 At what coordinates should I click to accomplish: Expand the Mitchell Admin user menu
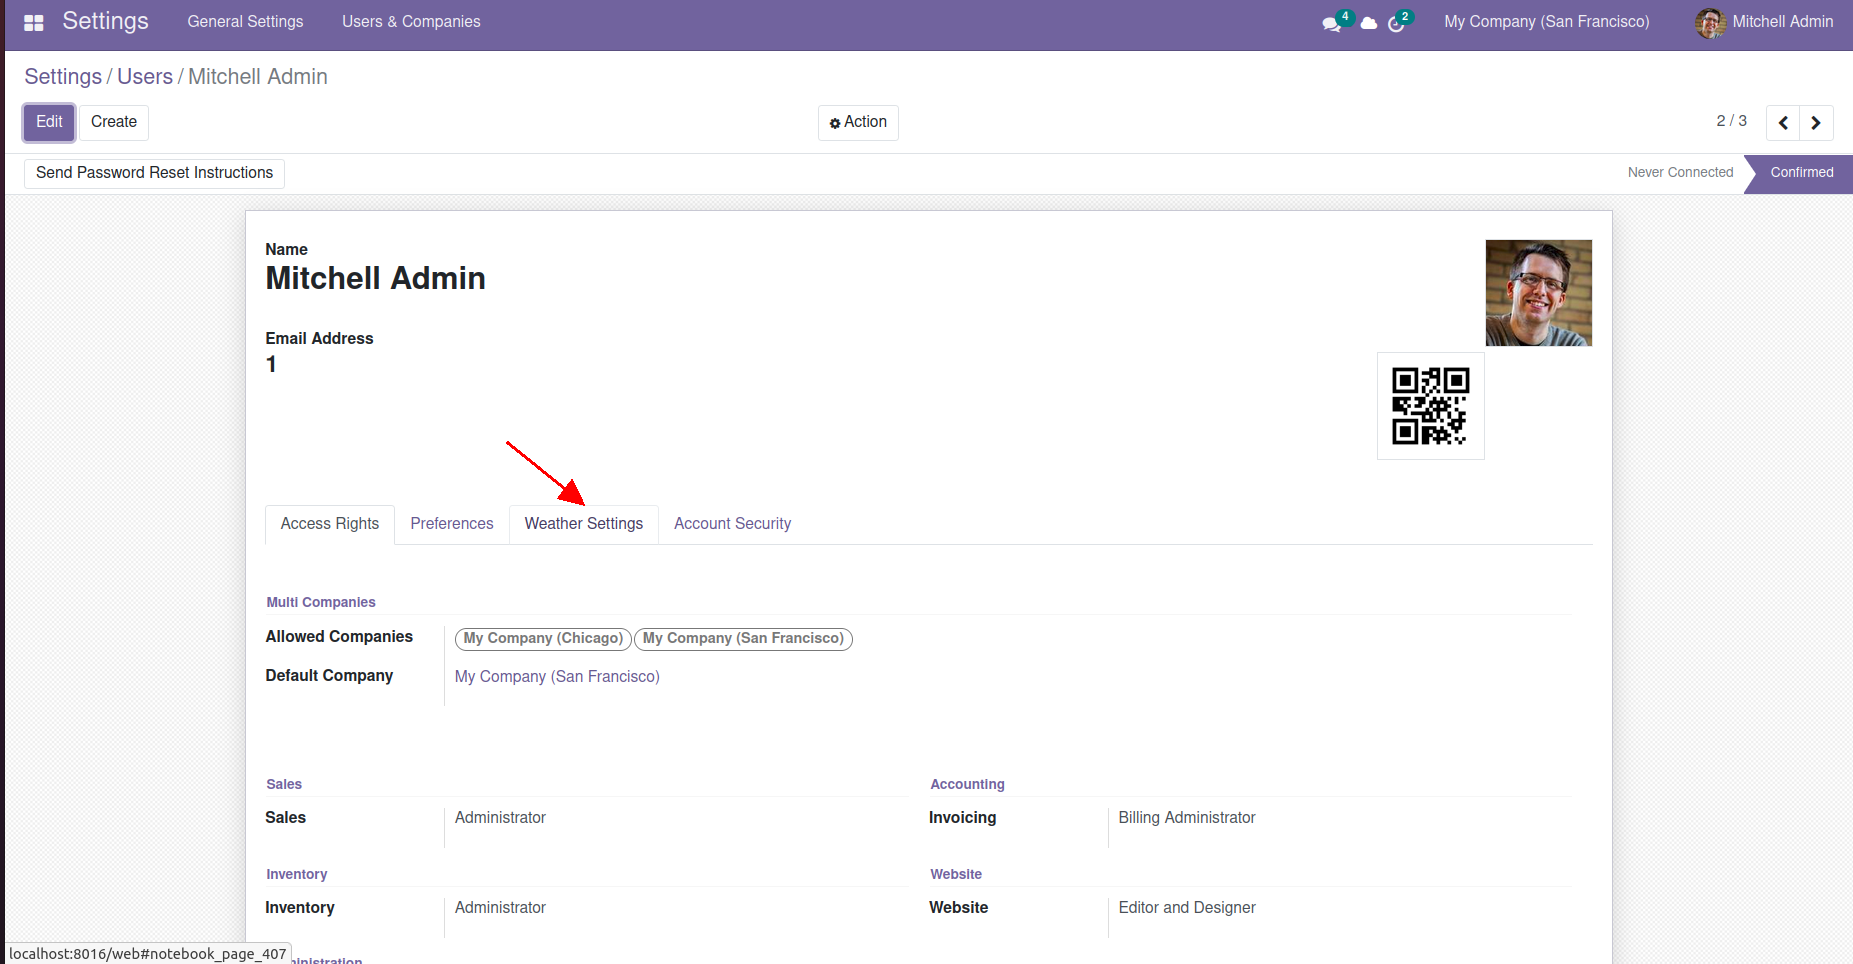[1765, 22]
